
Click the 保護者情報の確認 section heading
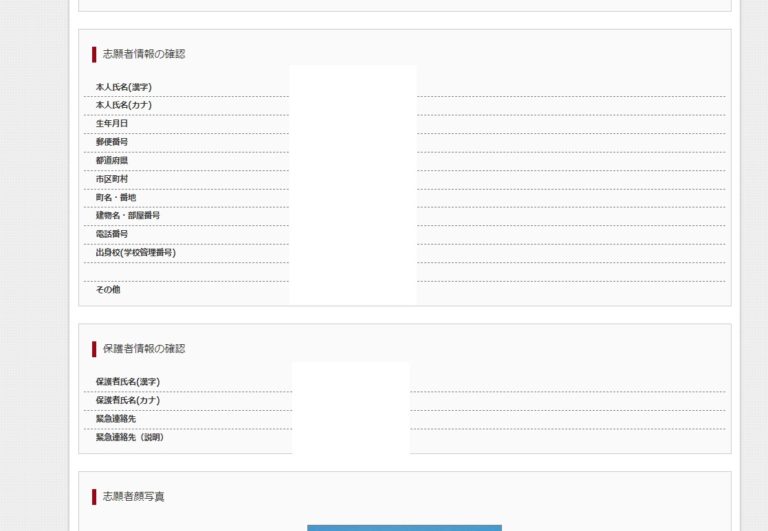point(143,349)
